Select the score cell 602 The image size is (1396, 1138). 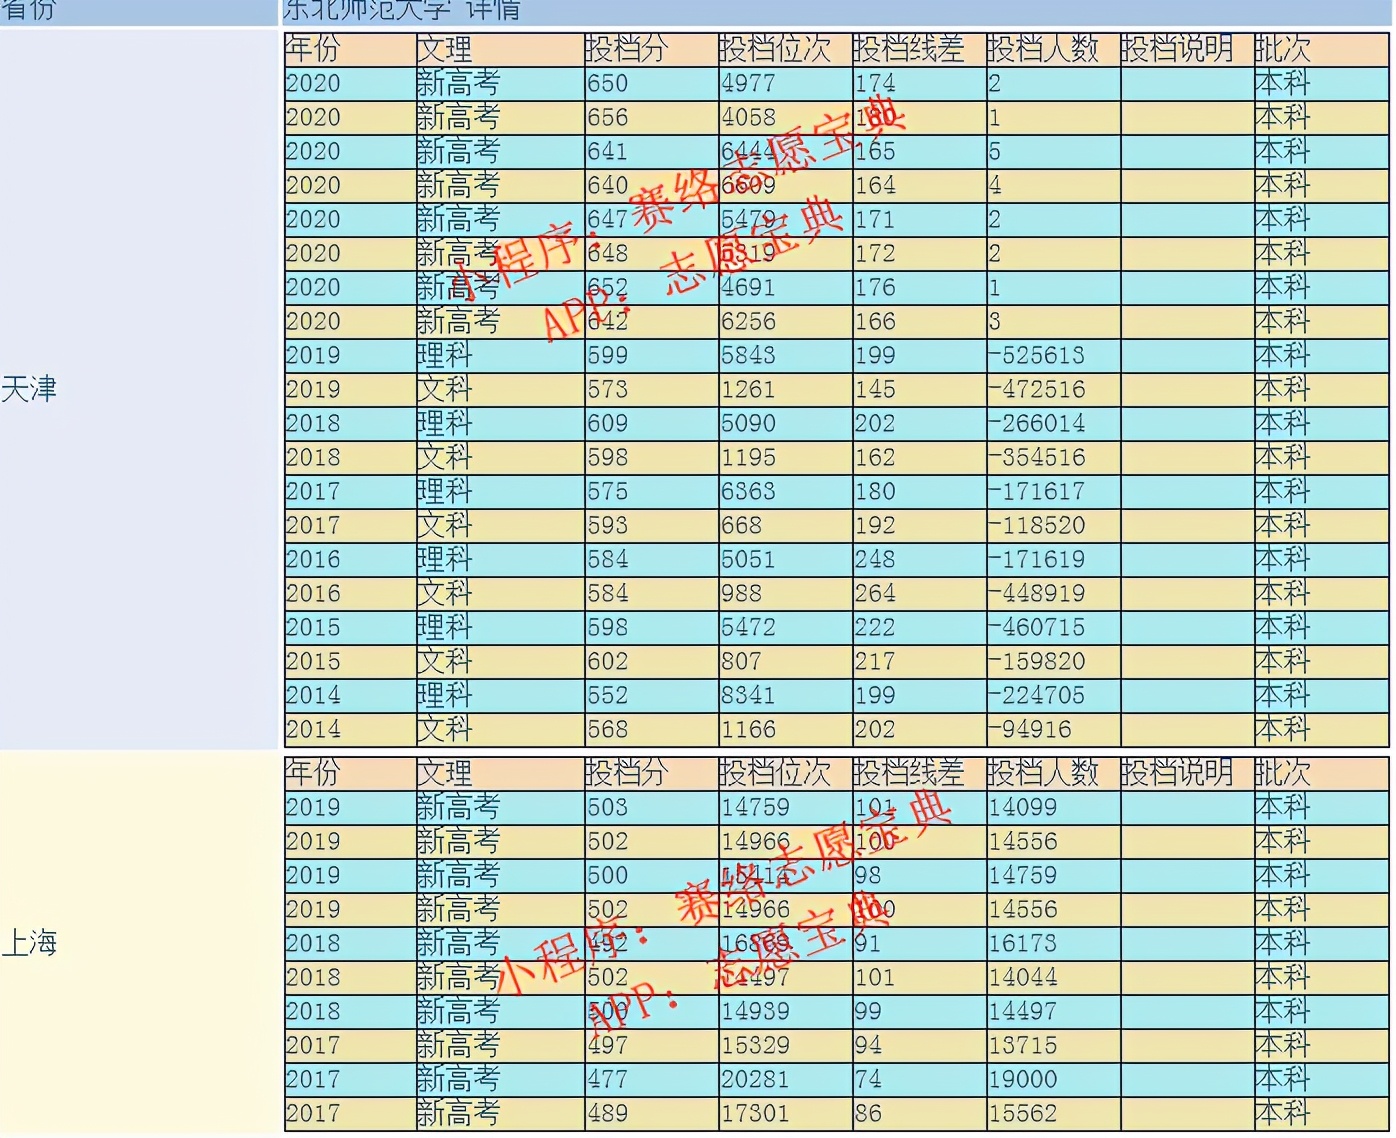[x=651, y=661]
